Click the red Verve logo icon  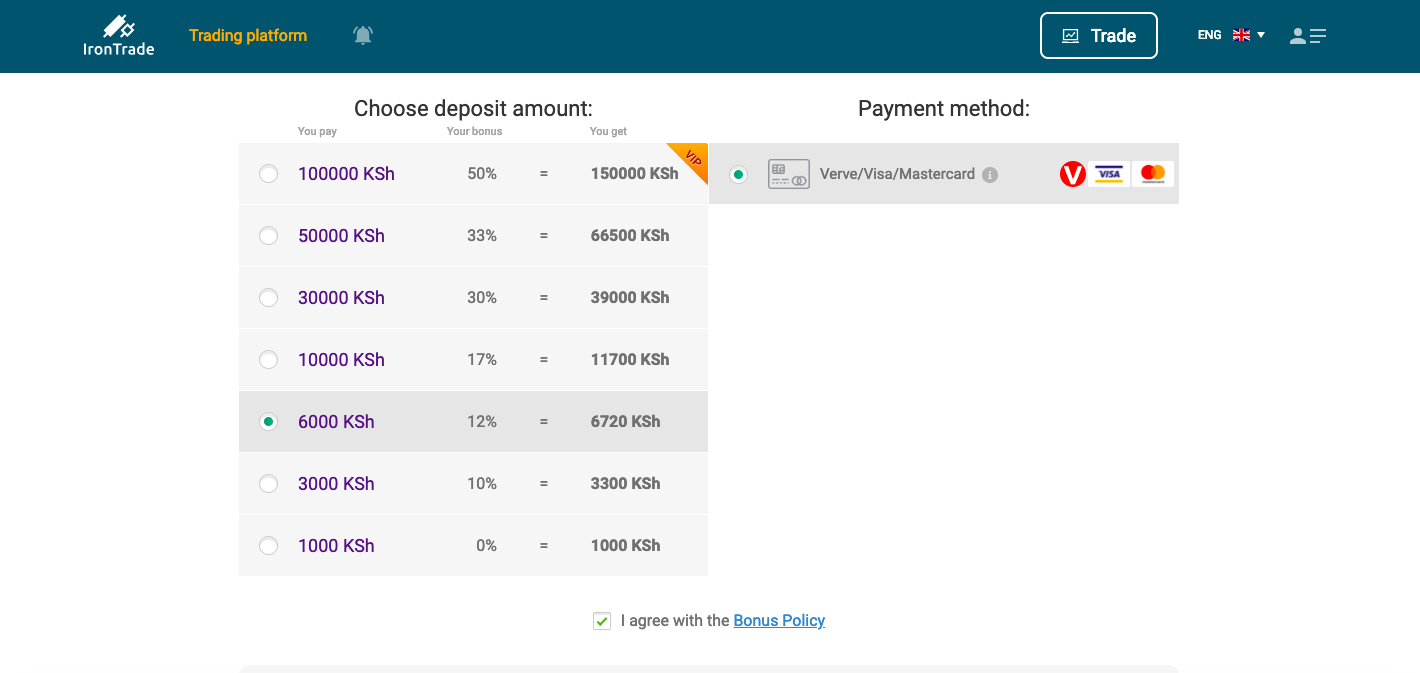click(1072, 175)
